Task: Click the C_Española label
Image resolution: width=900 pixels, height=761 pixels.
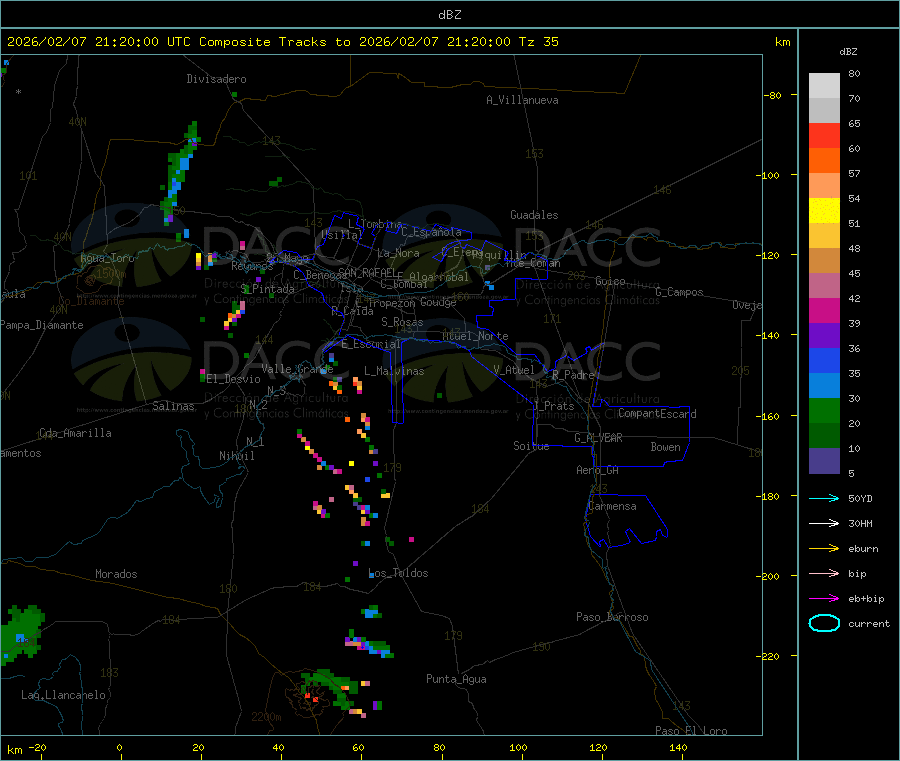Action: (432, 232)
